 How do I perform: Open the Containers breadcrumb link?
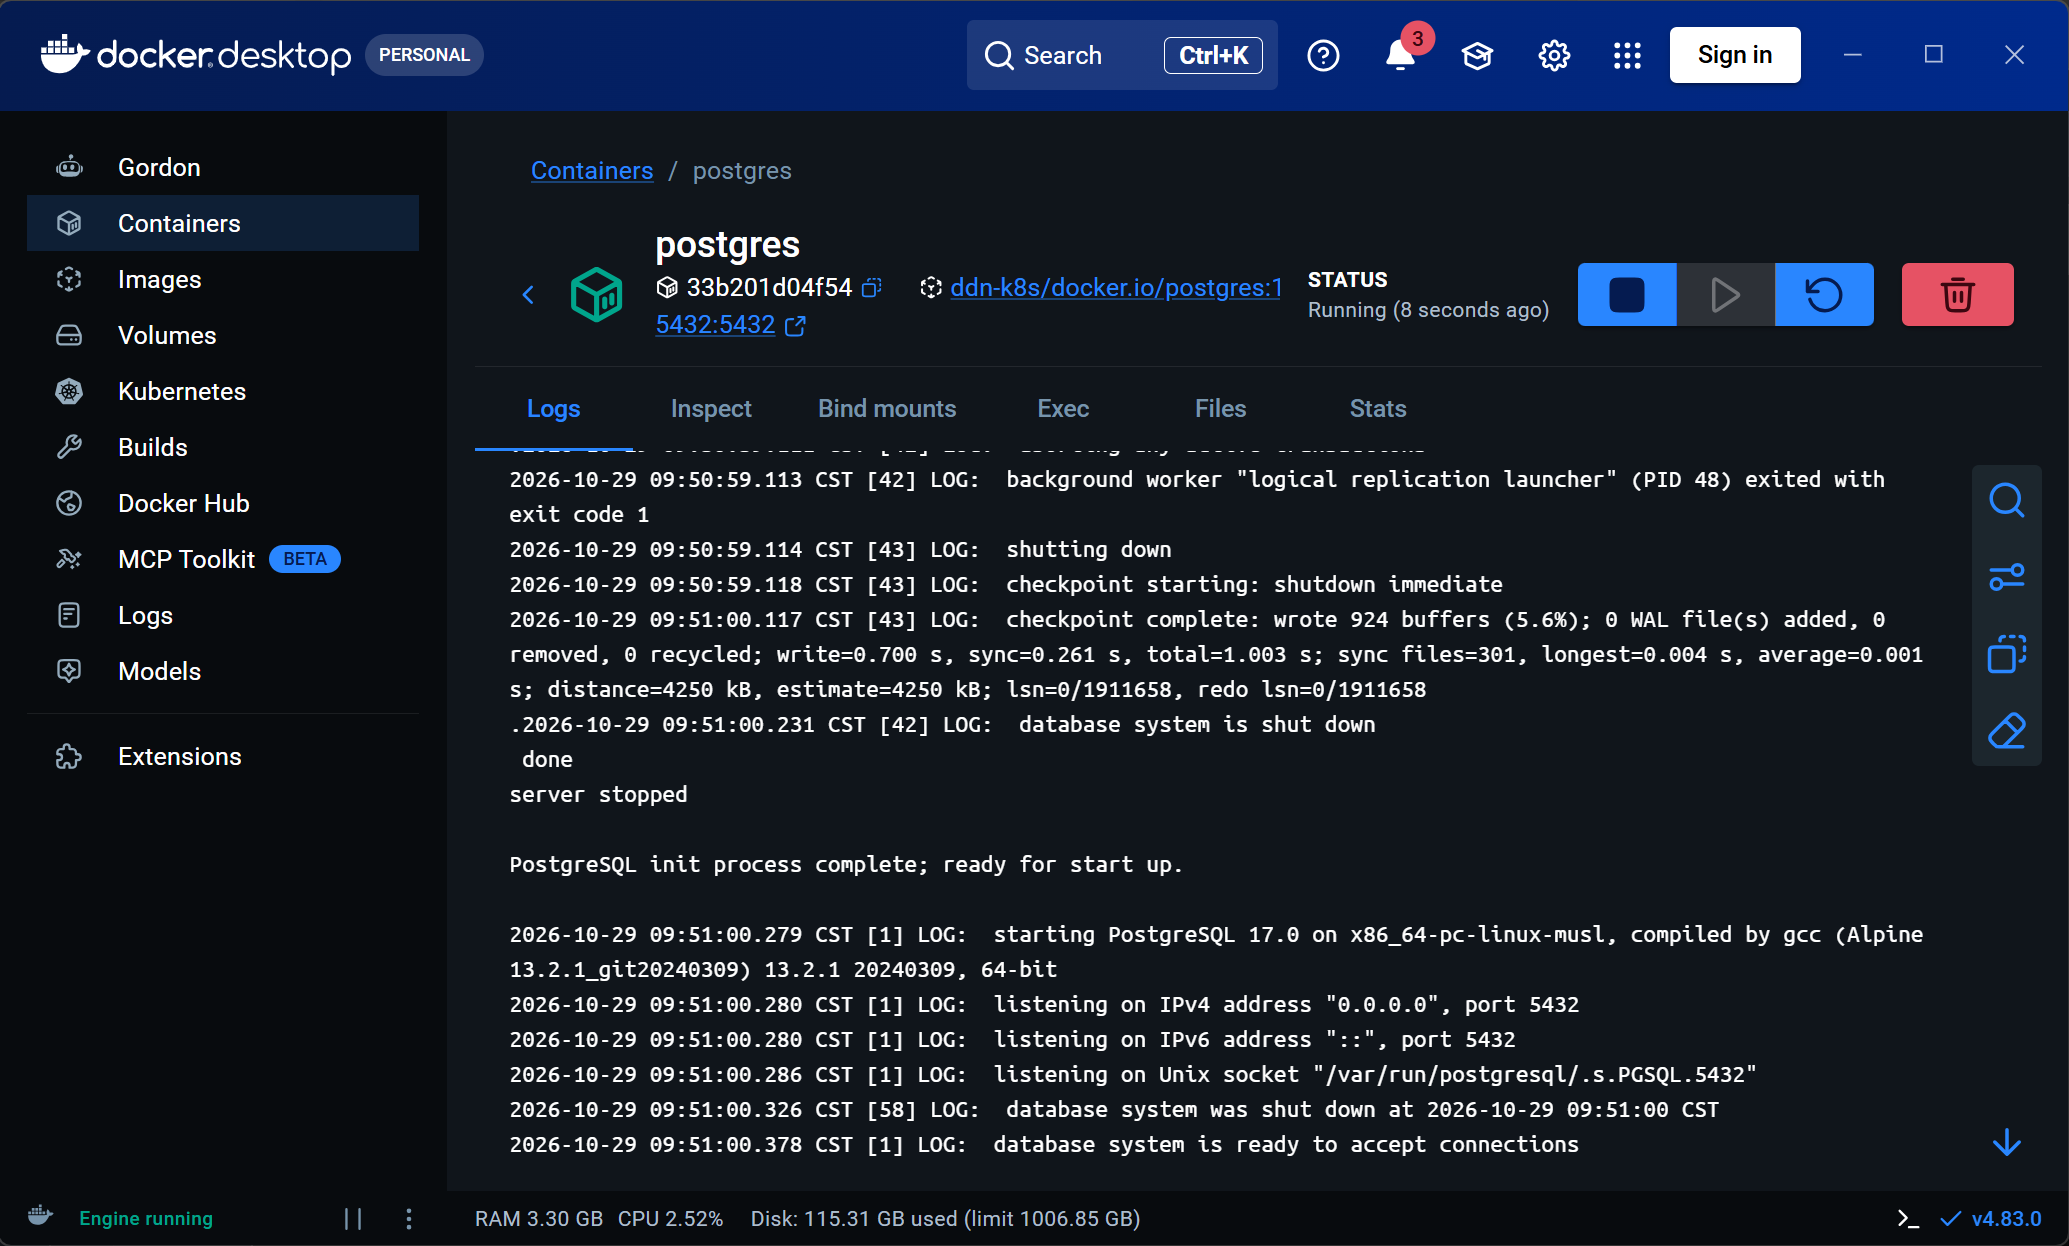[x=592, y=171]
